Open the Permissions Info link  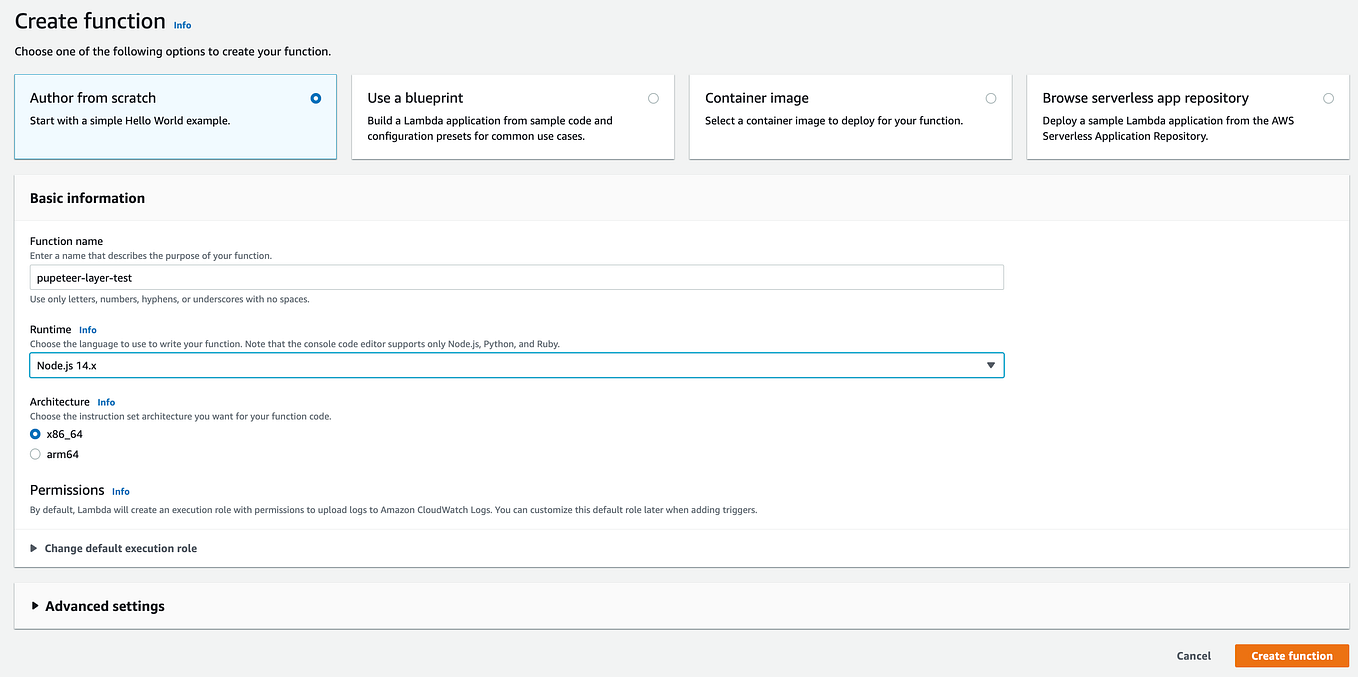120,491
